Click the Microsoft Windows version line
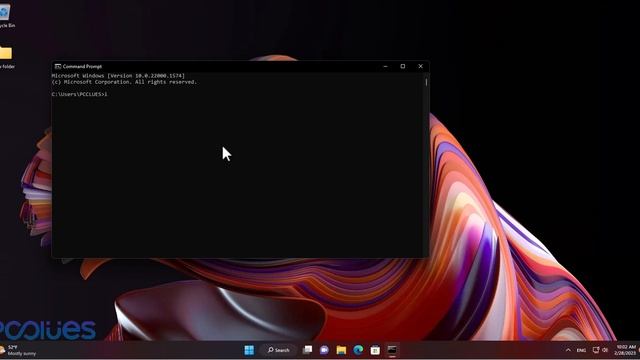 click(118, 76)
